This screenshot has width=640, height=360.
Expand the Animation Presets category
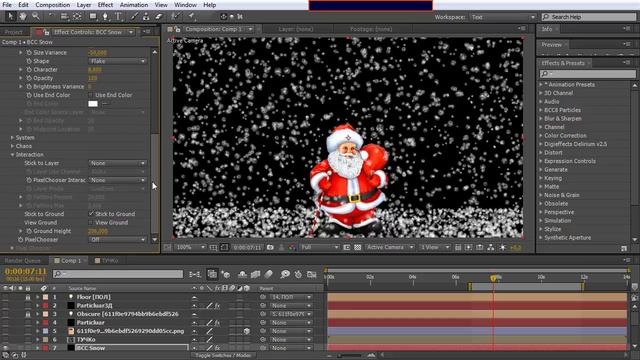point(541,84)
